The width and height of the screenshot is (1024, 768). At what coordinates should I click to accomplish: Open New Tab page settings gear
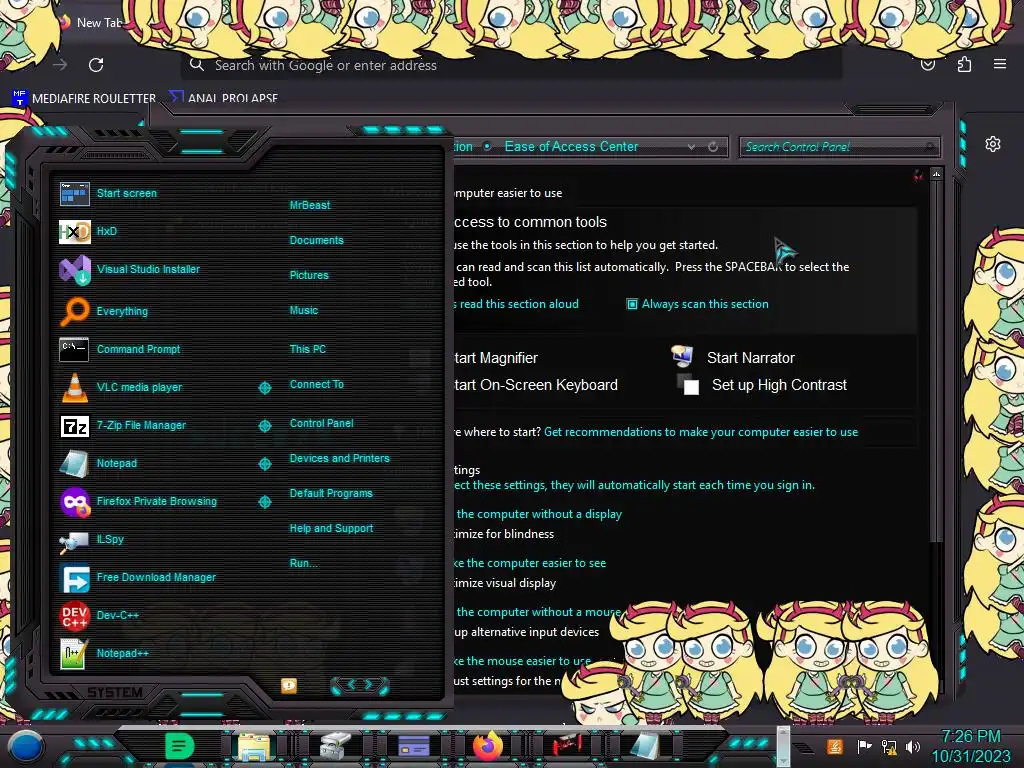[993, 144]
